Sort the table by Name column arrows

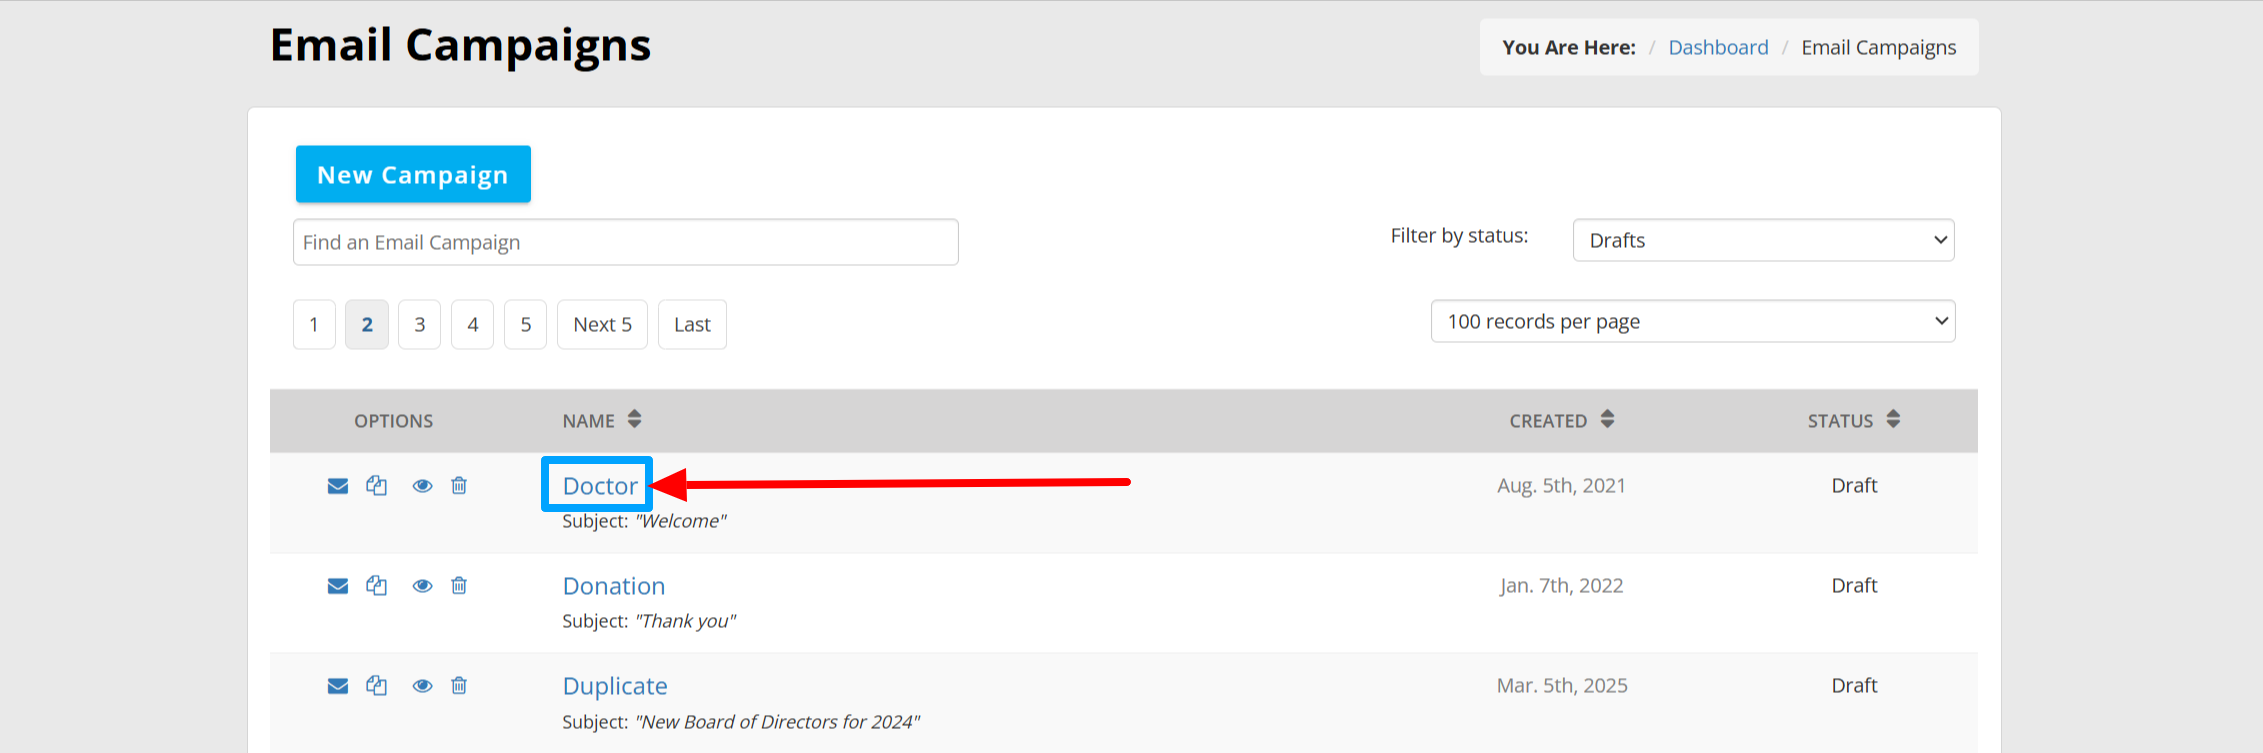tap(634, 419)
